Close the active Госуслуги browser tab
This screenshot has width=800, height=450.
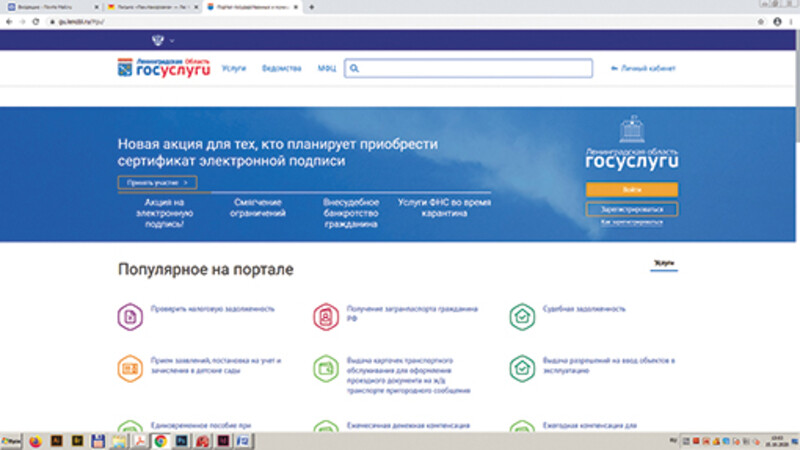pos(295,7)
